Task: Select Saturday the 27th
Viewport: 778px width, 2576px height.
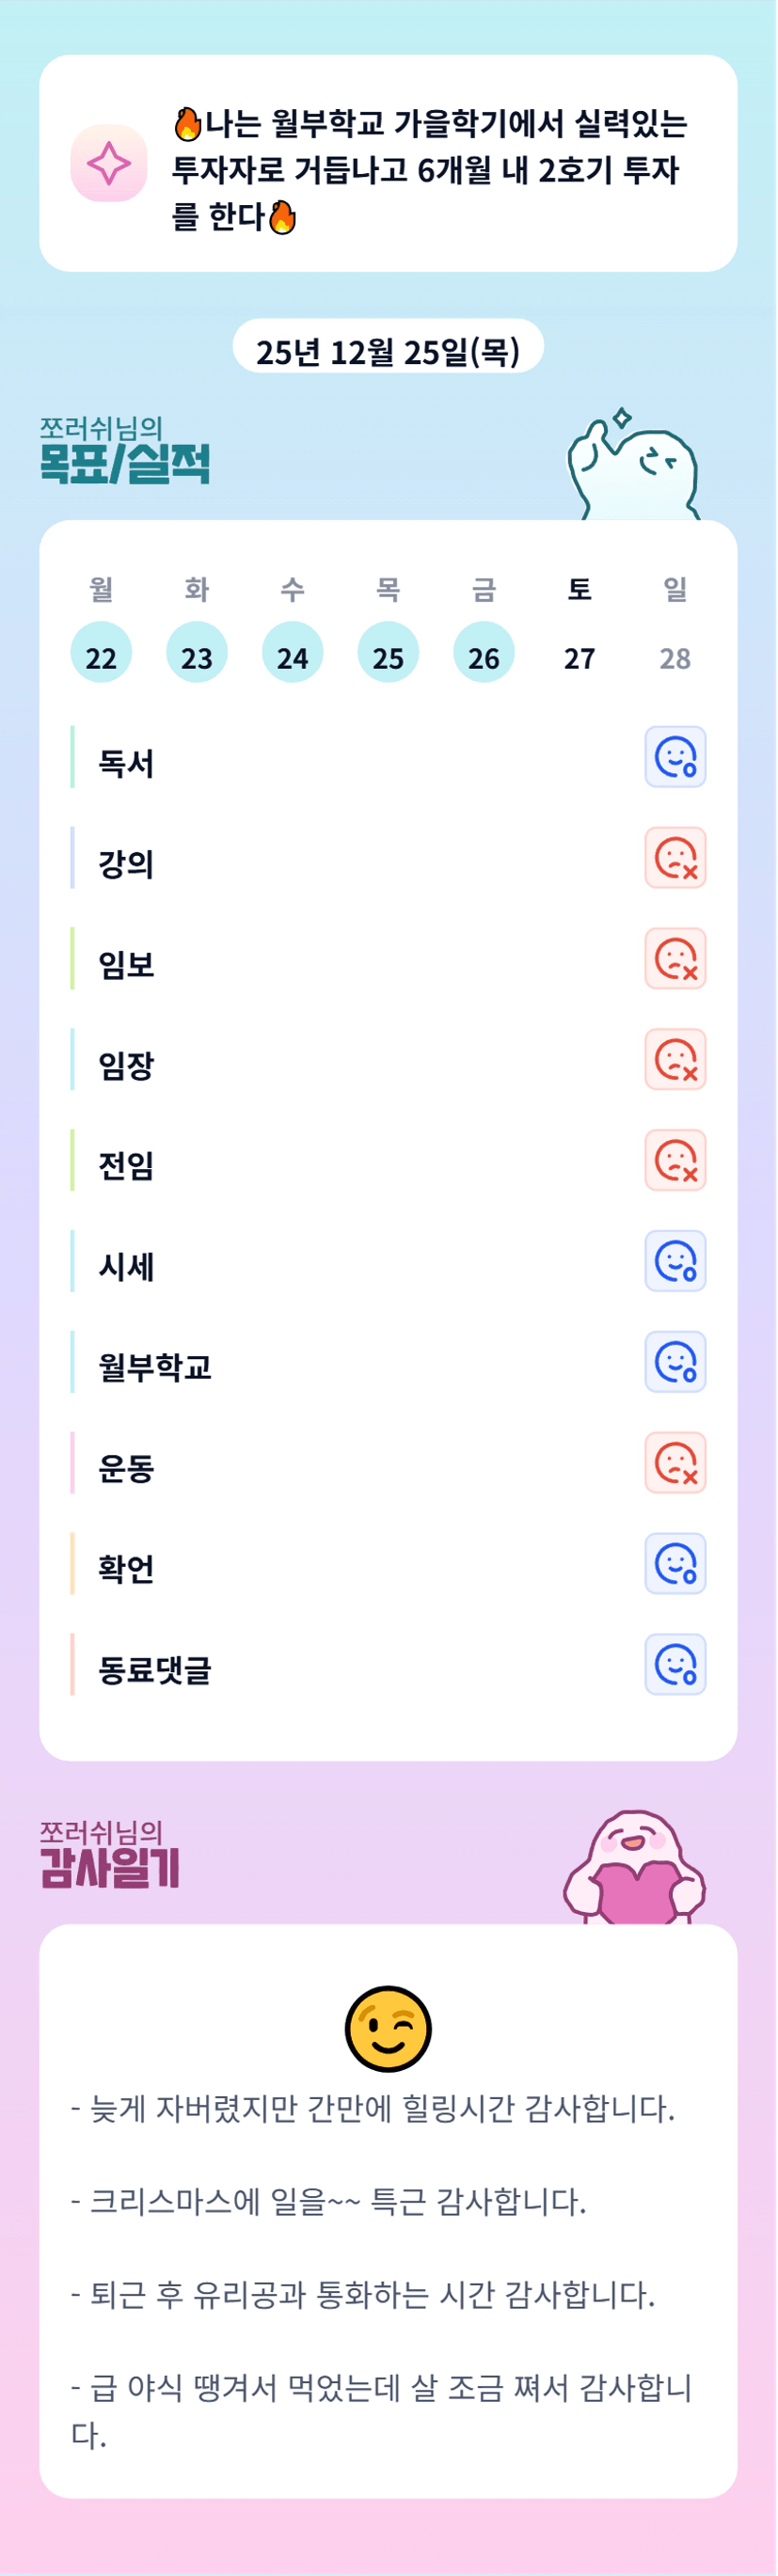Action: click(x=579, y=657)
